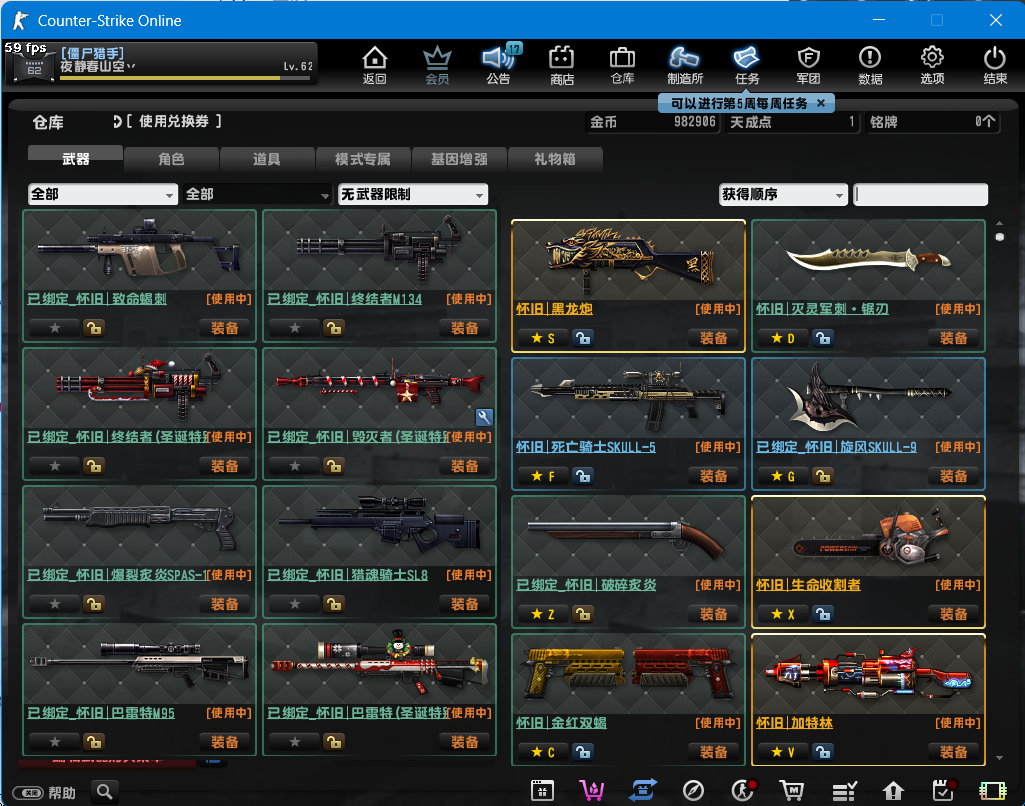Click 装备 on 金红双蝎 card
The height and width of the screenshot is (806, 1025).
(x=713, y=752)
